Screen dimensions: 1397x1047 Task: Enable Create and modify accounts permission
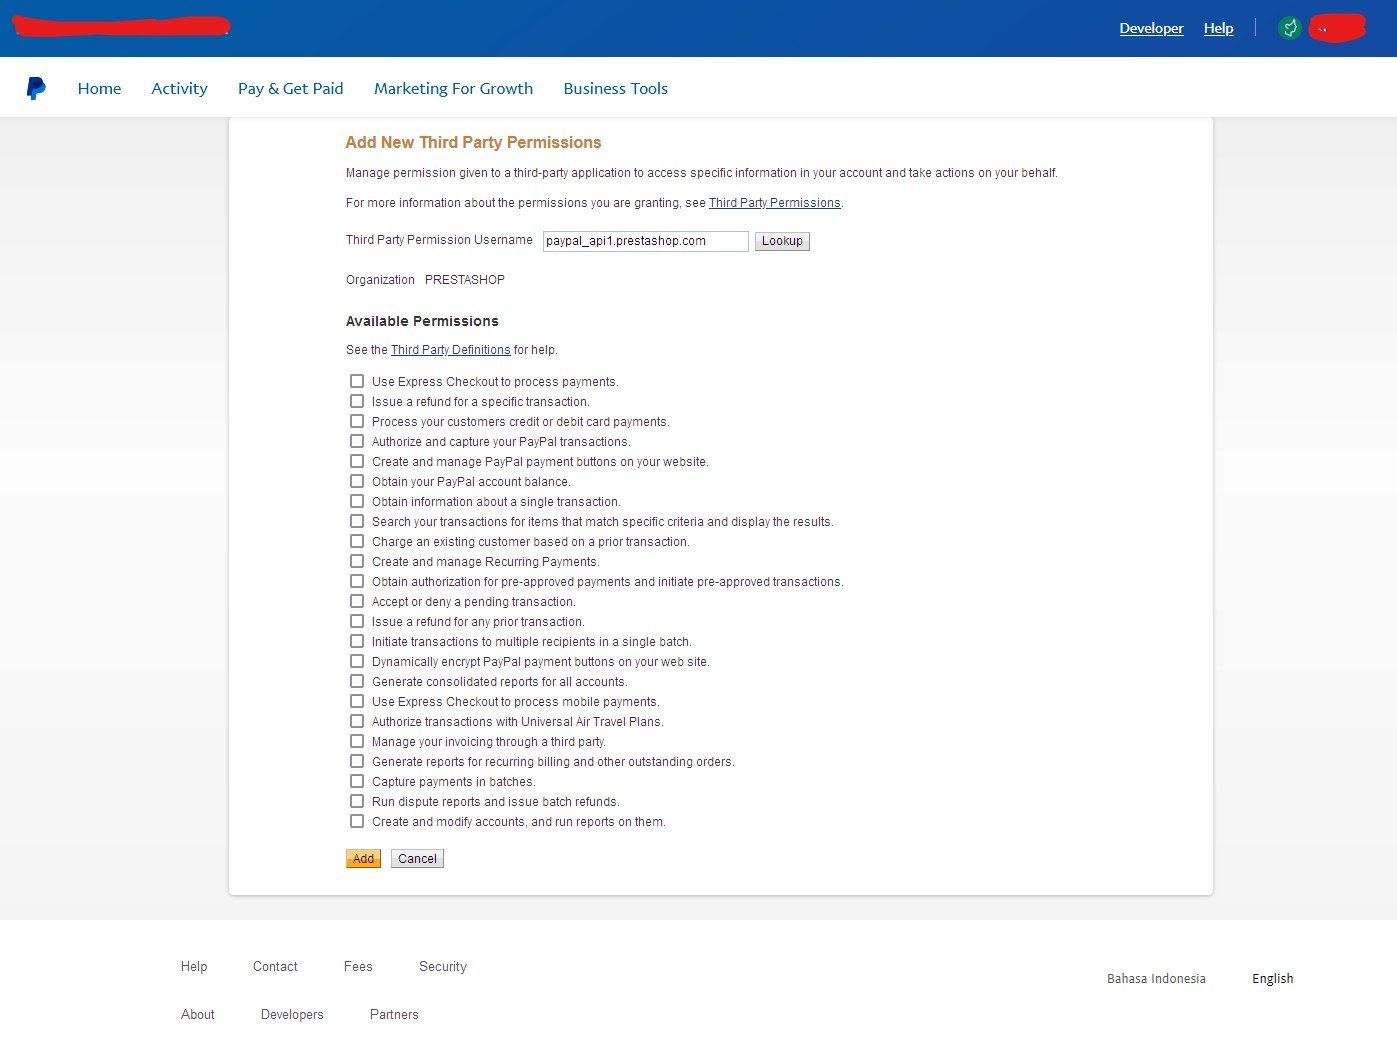point(357,821)
